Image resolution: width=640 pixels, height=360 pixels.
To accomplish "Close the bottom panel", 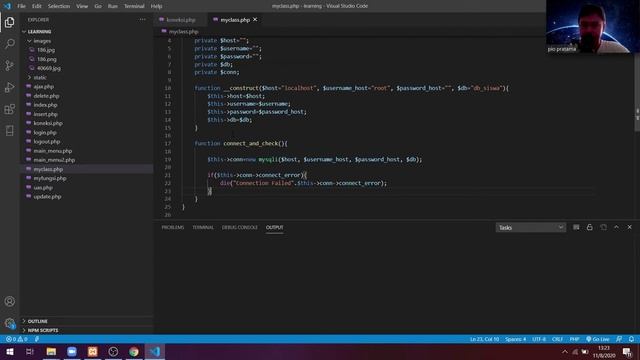I will click(629, 227).
